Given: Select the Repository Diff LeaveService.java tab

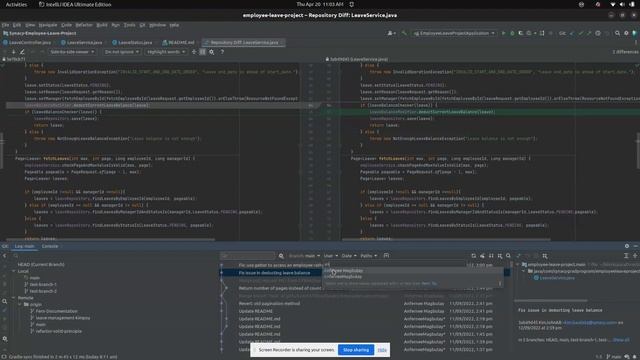Looking at the screenshot, I should tap(244, 42).
